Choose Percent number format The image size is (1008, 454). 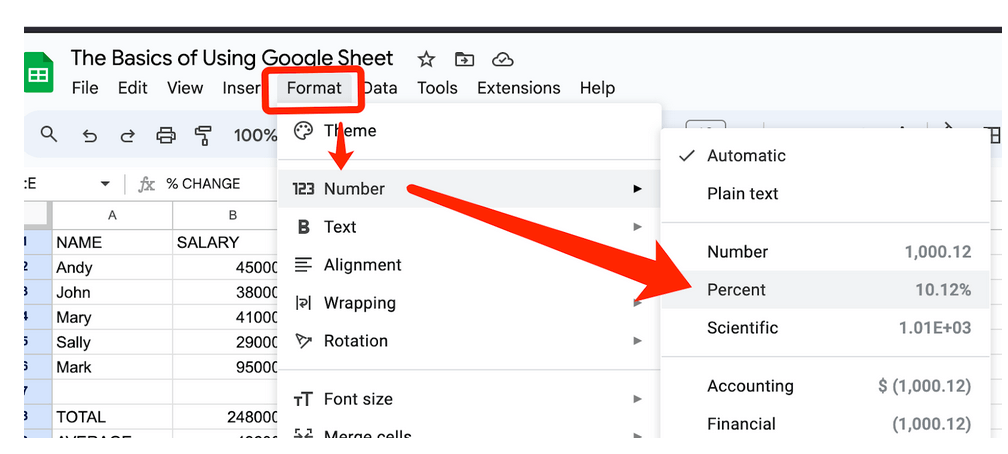coord(736,290)
